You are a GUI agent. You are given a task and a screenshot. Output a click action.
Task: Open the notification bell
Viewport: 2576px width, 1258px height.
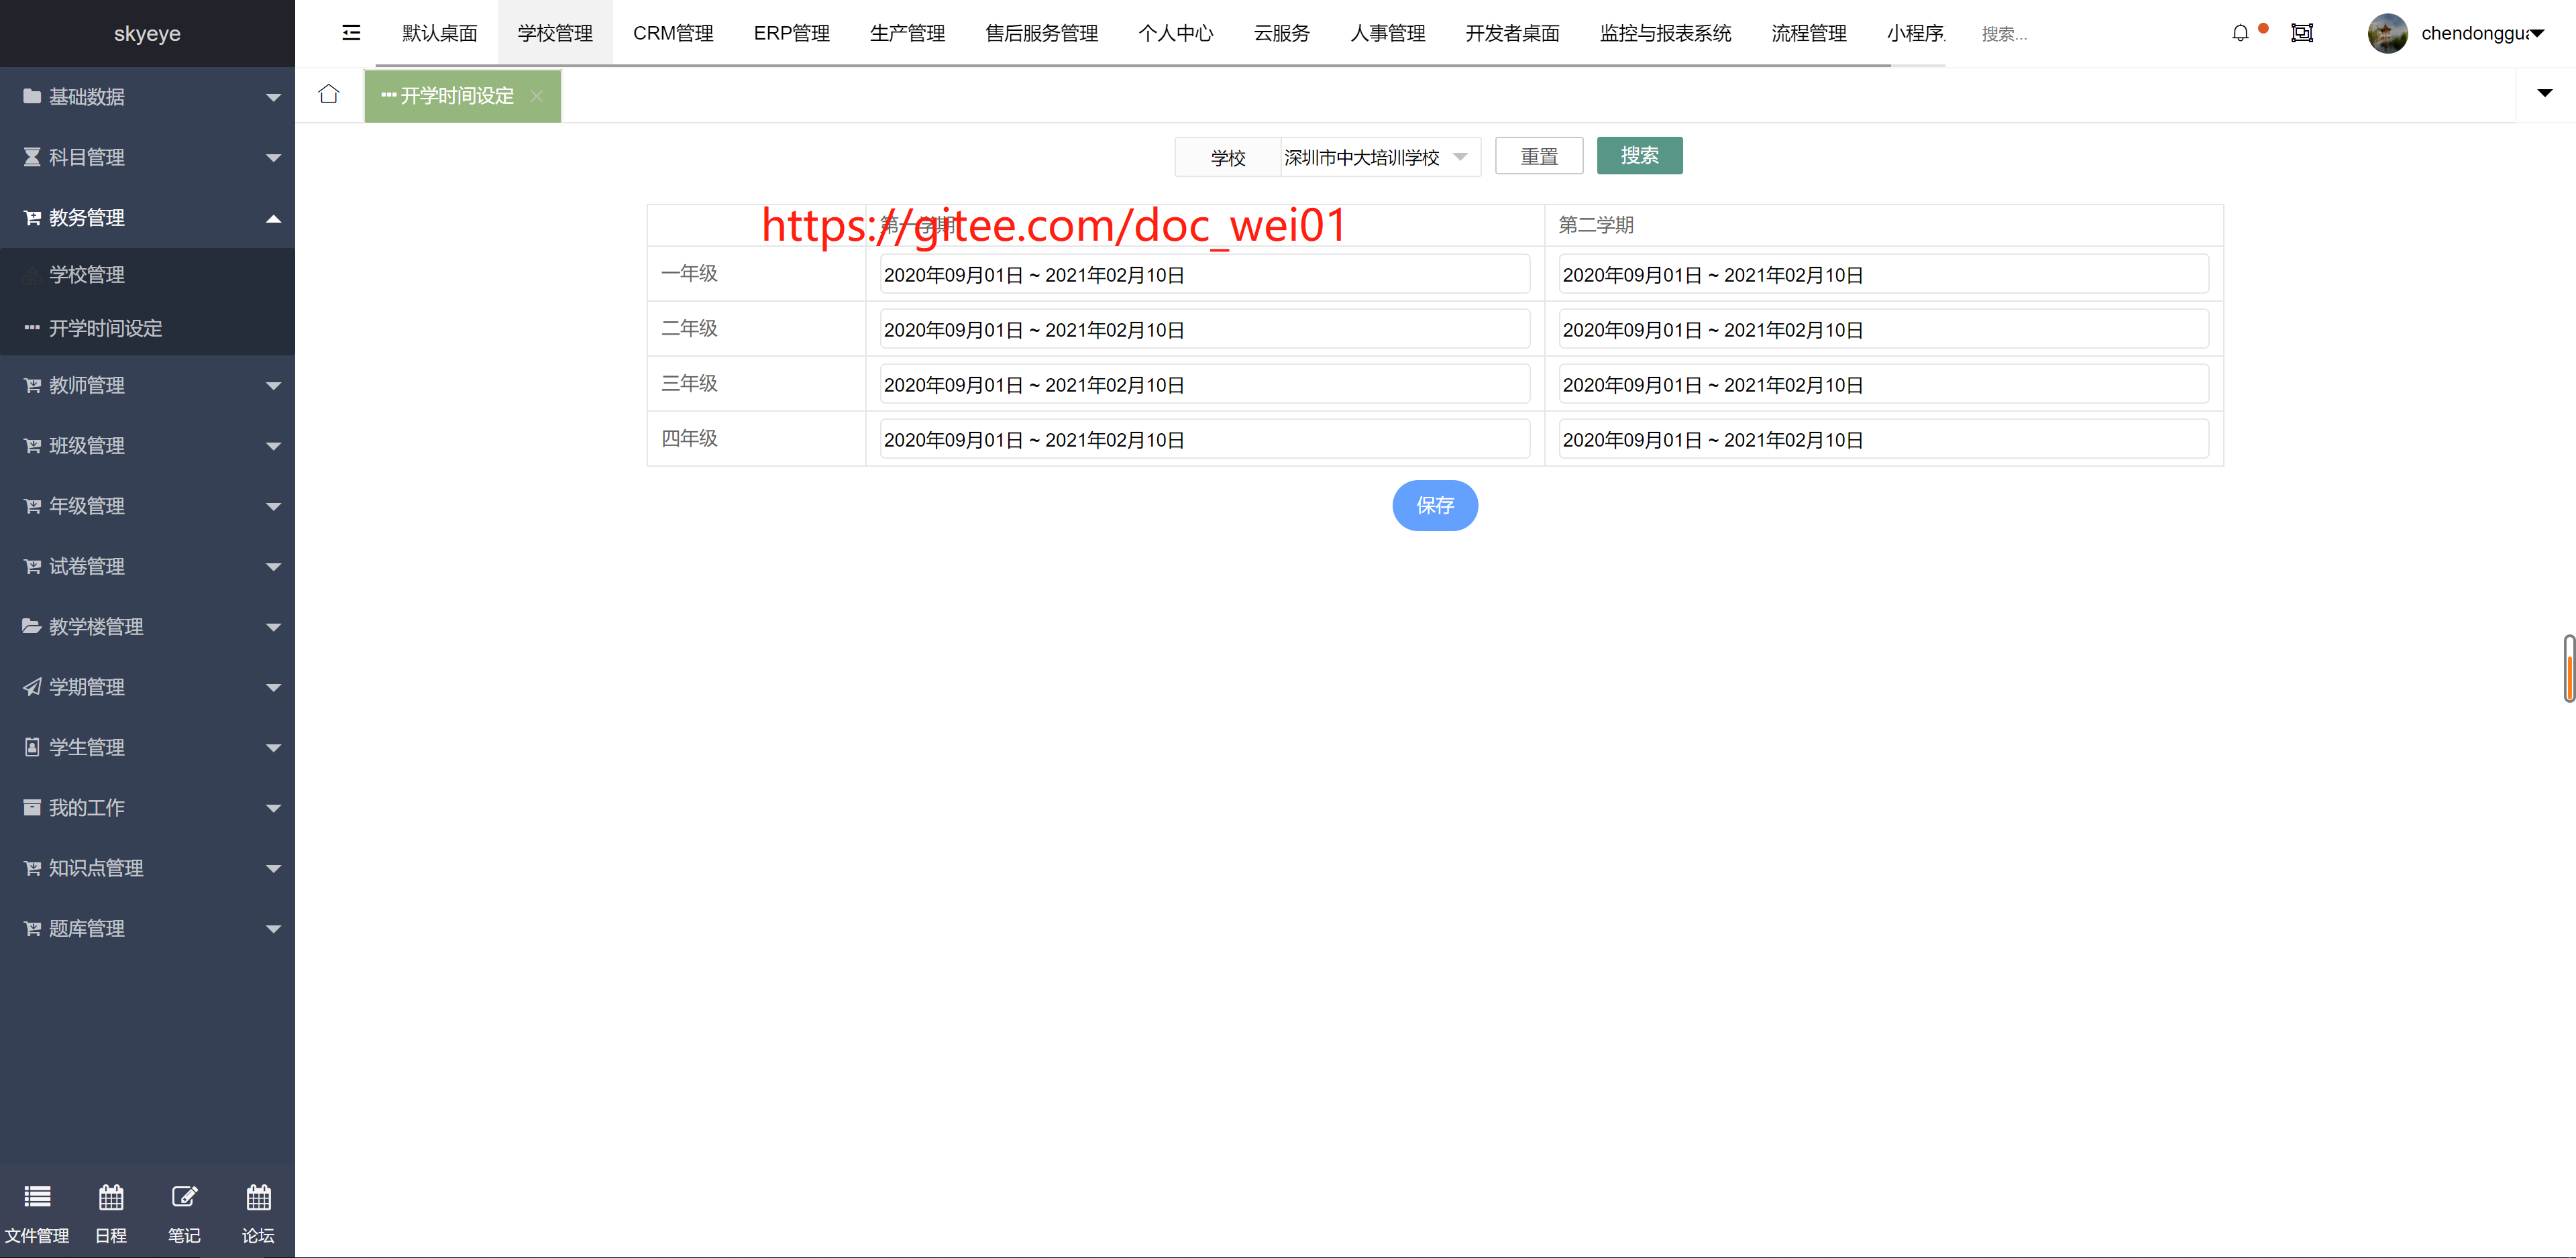(x=2240, y=33)
